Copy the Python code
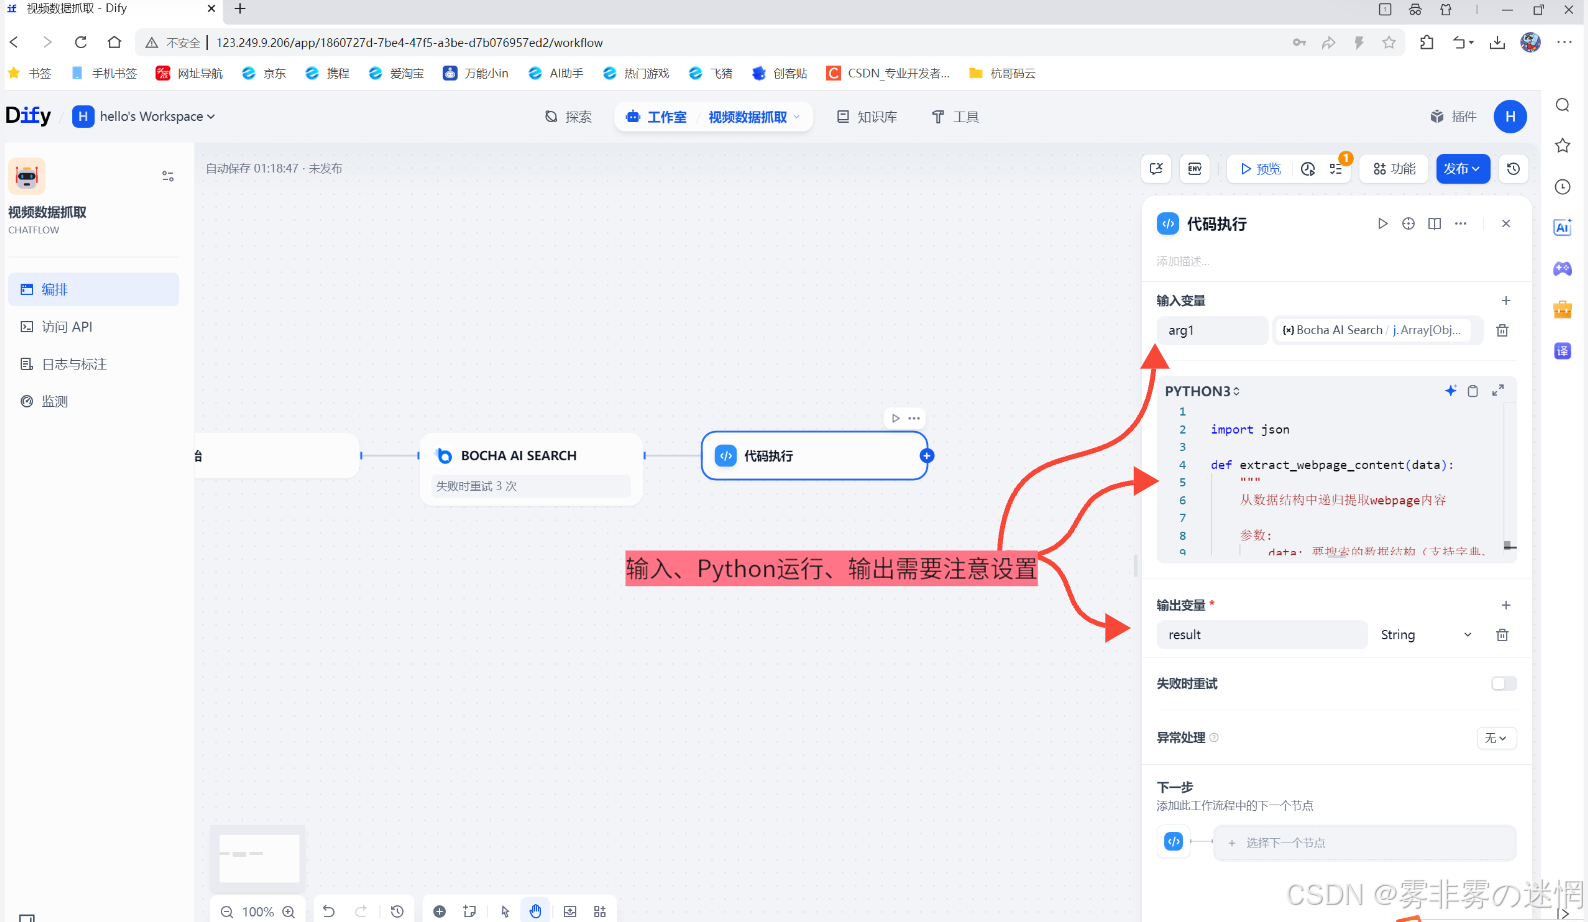Image resolution: width=1588 pixels, height=922 pixels. [x=1473, y=391]
